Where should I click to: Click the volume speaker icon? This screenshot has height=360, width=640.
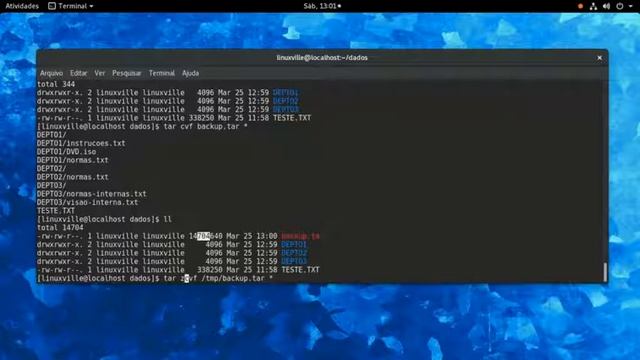tap(606, 6)
